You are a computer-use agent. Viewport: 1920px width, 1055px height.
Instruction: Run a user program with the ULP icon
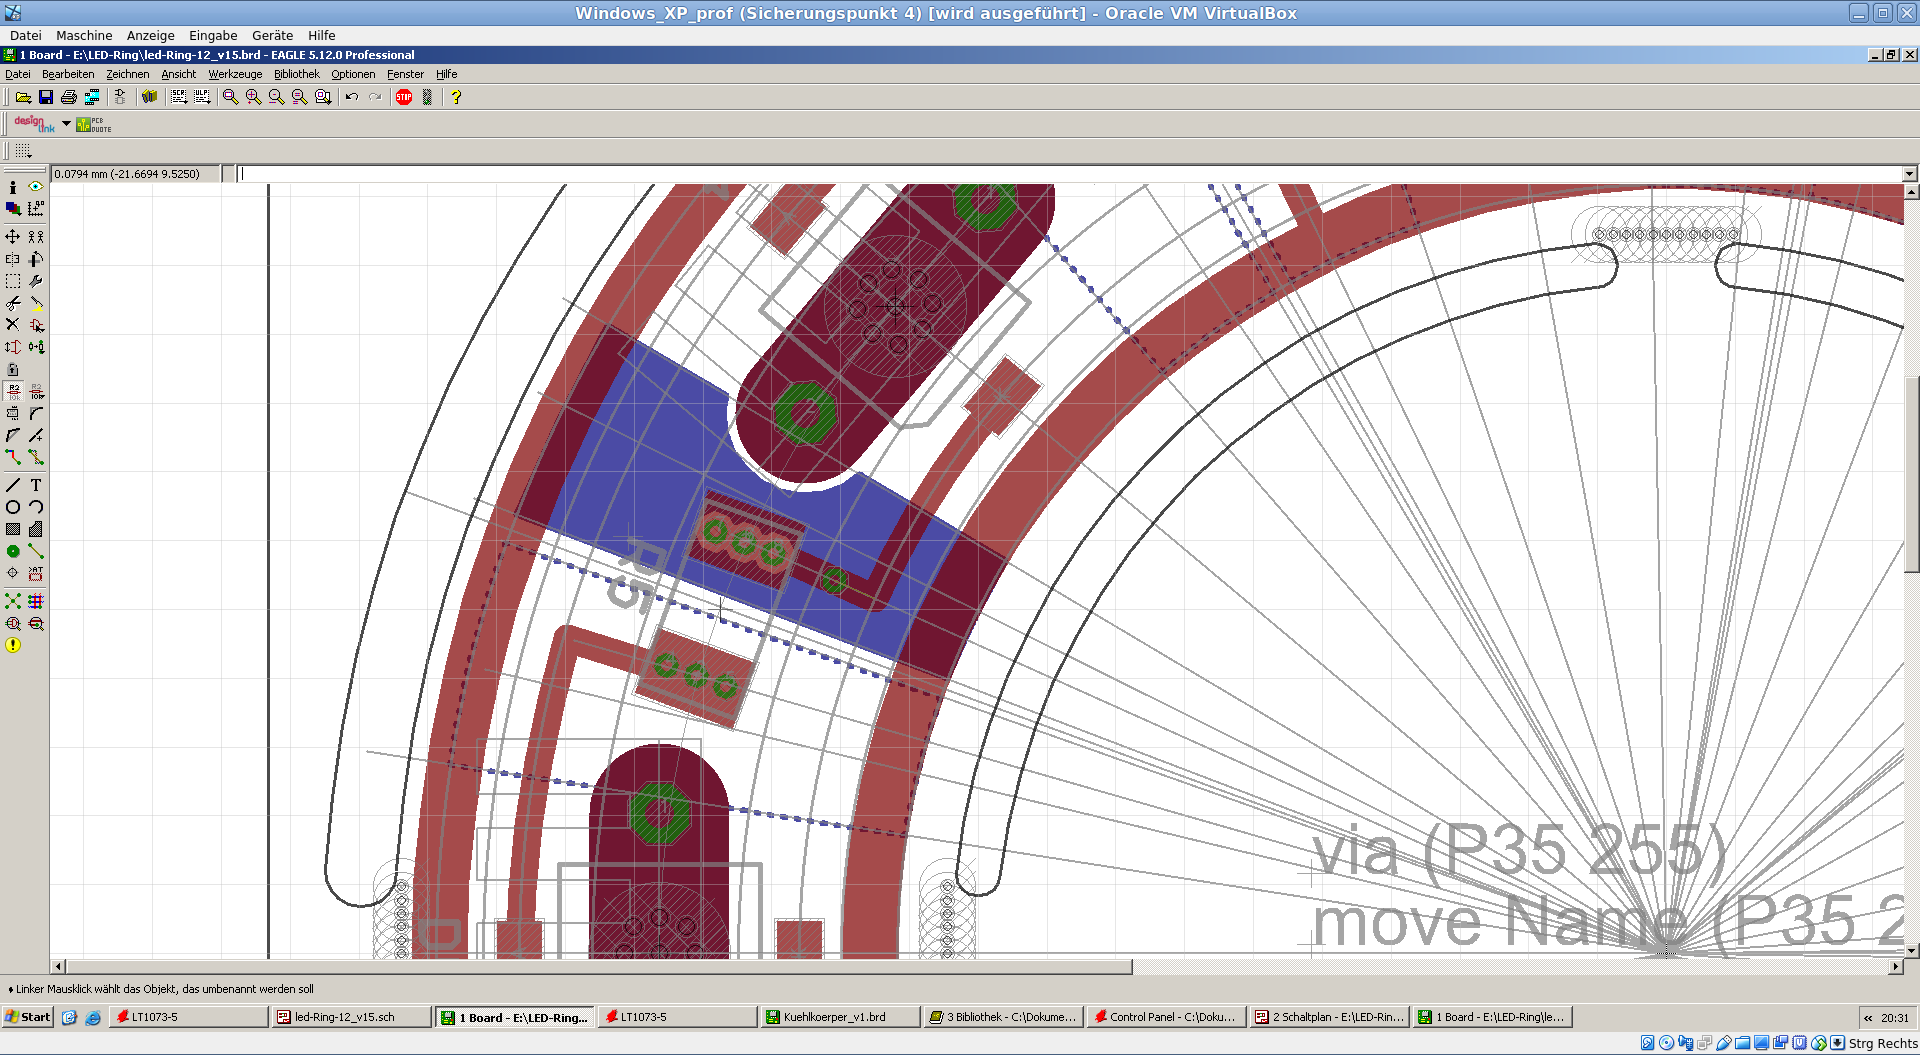[x=202, y=97]
